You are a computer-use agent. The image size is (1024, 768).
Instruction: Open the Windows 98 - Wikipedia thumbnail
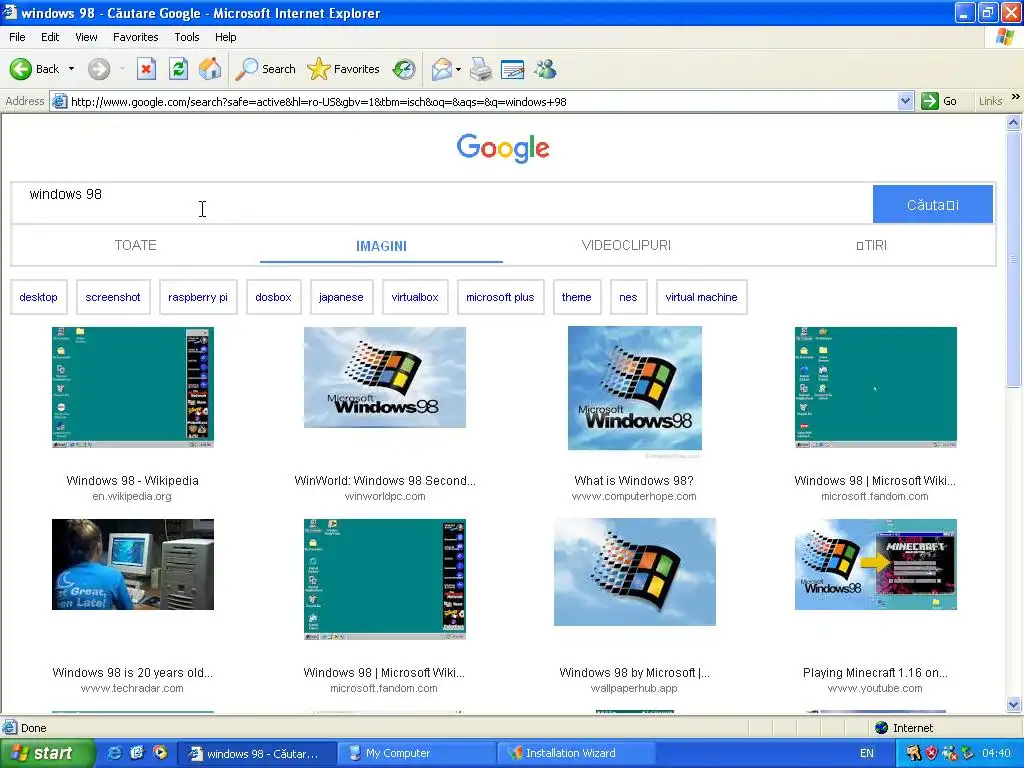pyautogui.click(x=133, y=387)
